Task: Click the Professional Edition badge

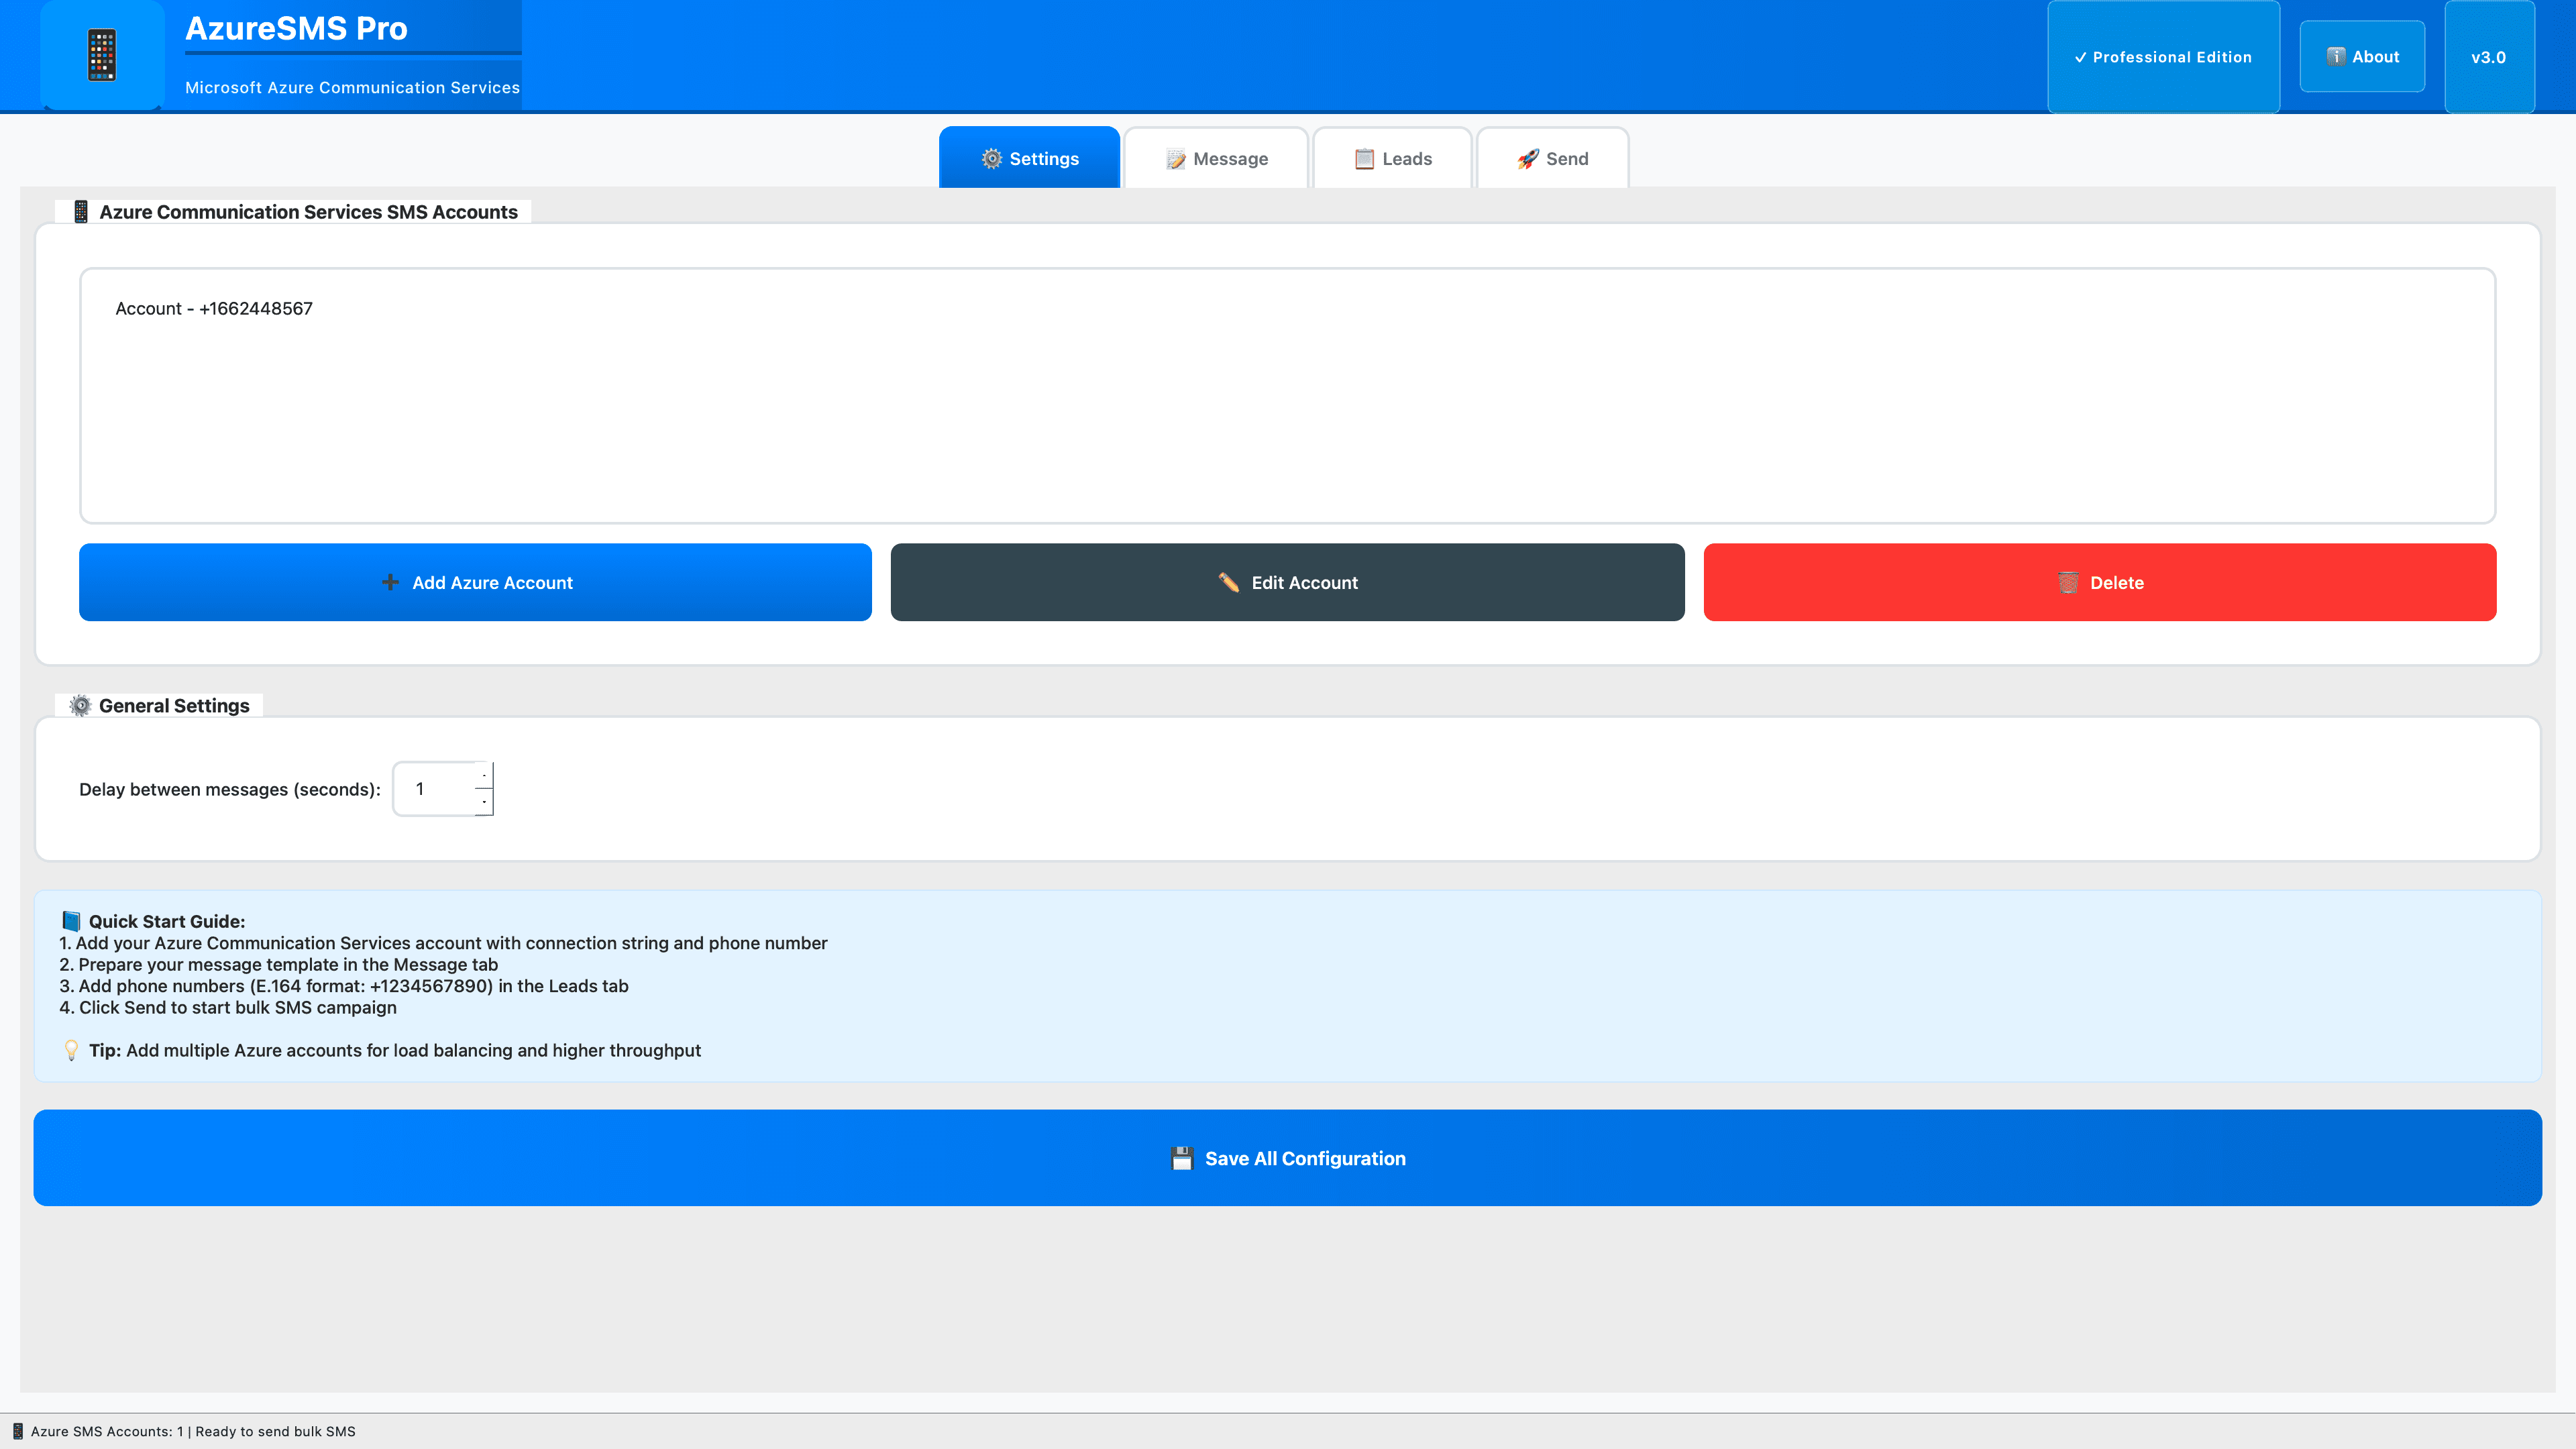Action: 2163,57
